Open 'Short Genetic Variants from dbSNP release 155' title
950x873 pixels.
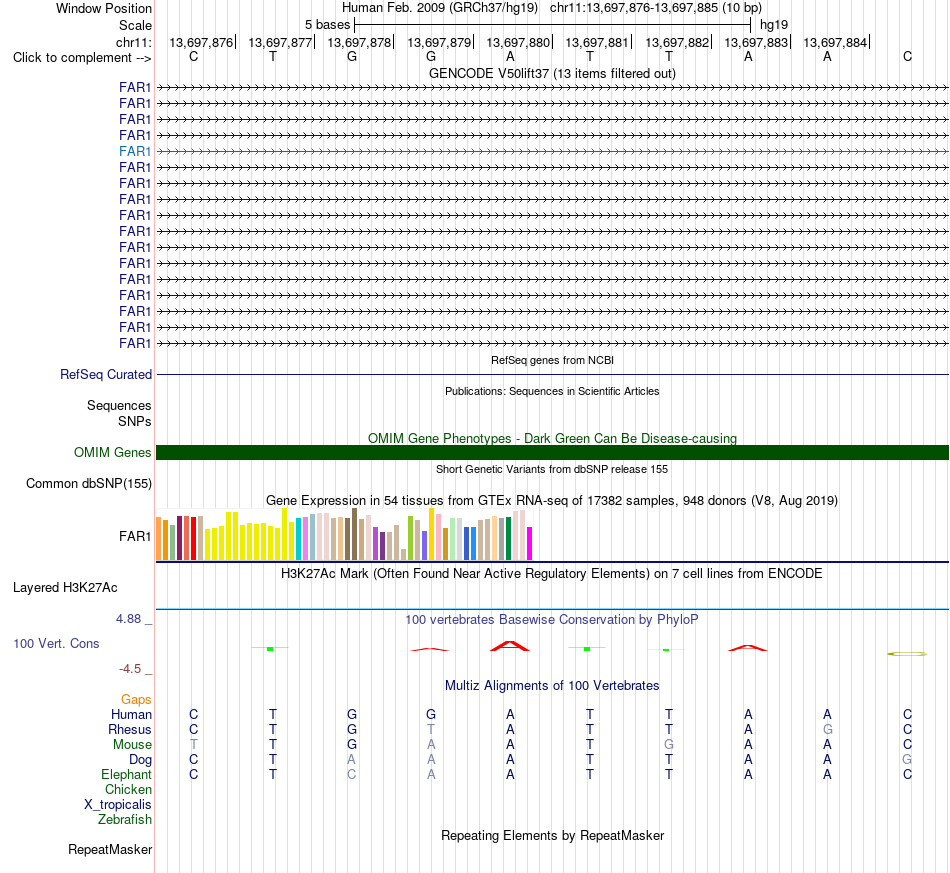[552, 470]
